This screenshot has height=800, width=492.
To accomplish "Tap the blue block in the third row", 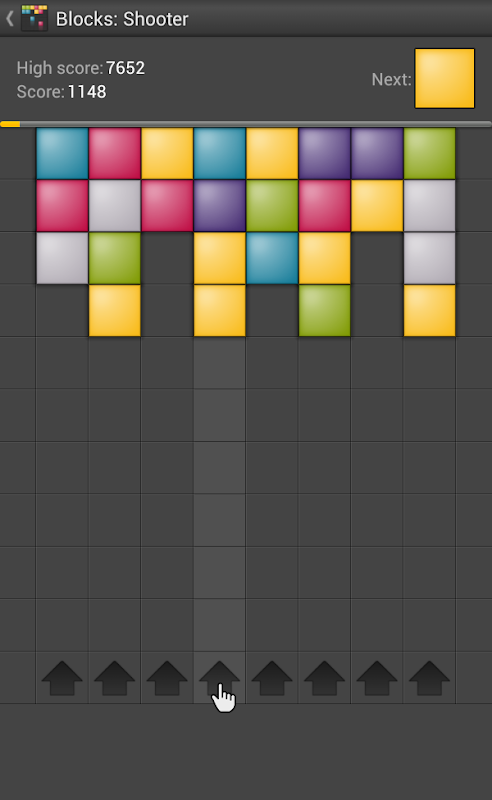I will (x=272, y=258).
